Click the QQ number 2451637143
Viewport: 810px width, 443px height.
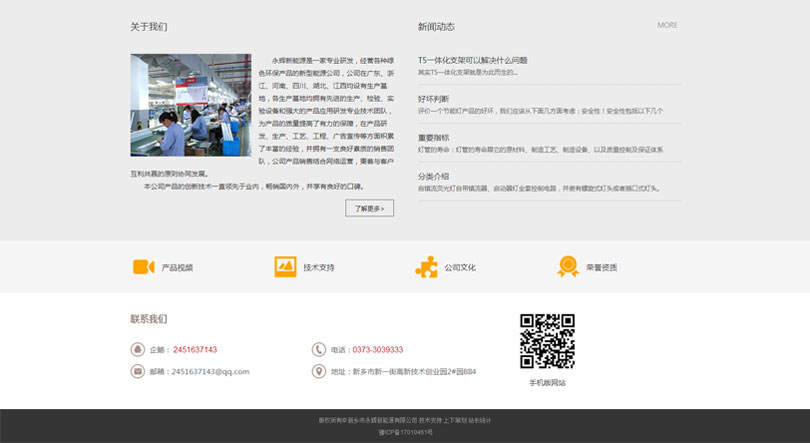(195, 350)
